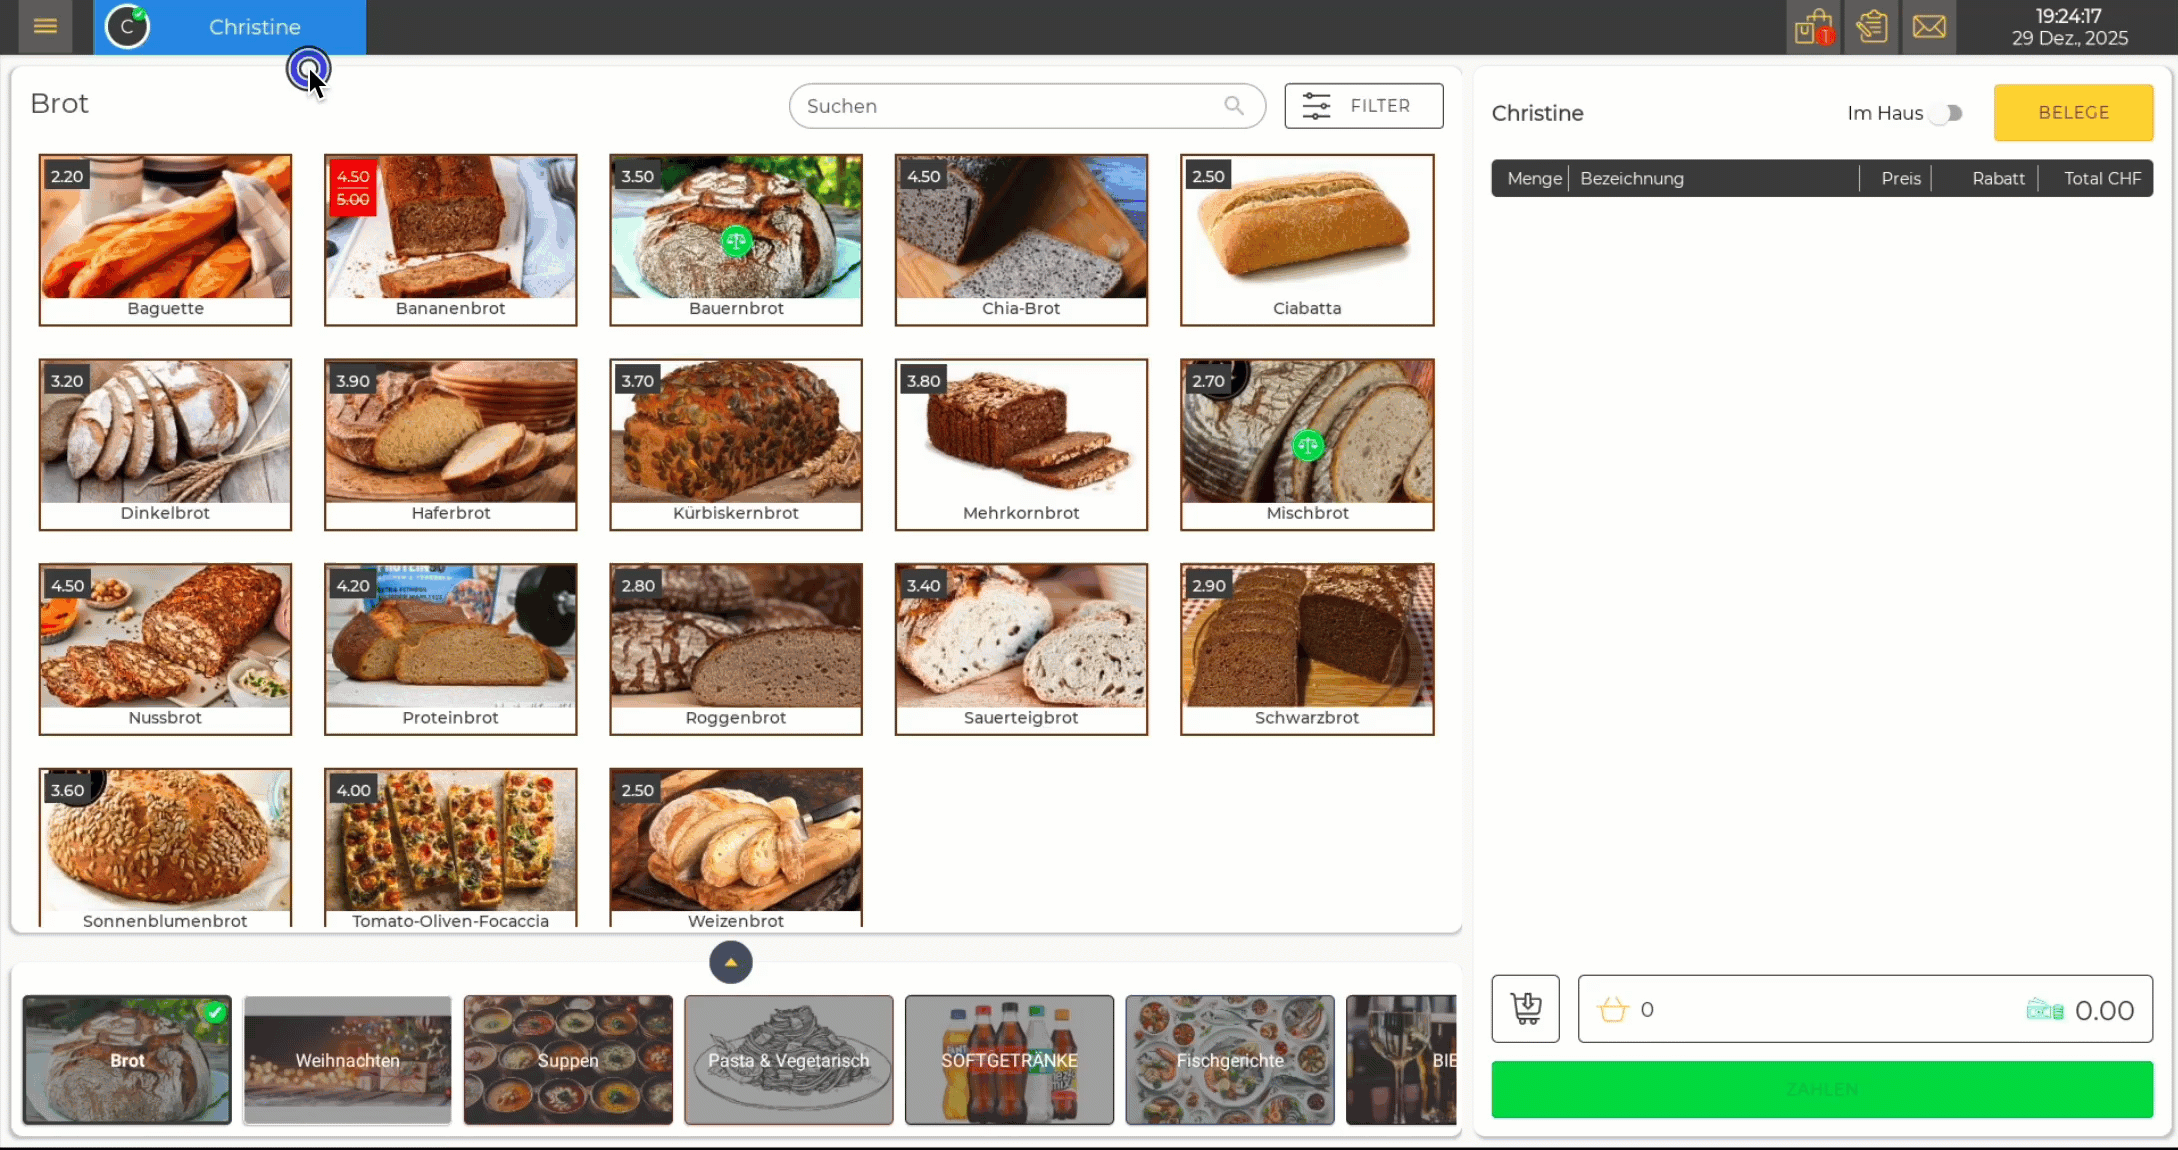The image size is (2178, 1150).
Task: Click the green scale icon on Mischbrot
Action: point(1307,445)
